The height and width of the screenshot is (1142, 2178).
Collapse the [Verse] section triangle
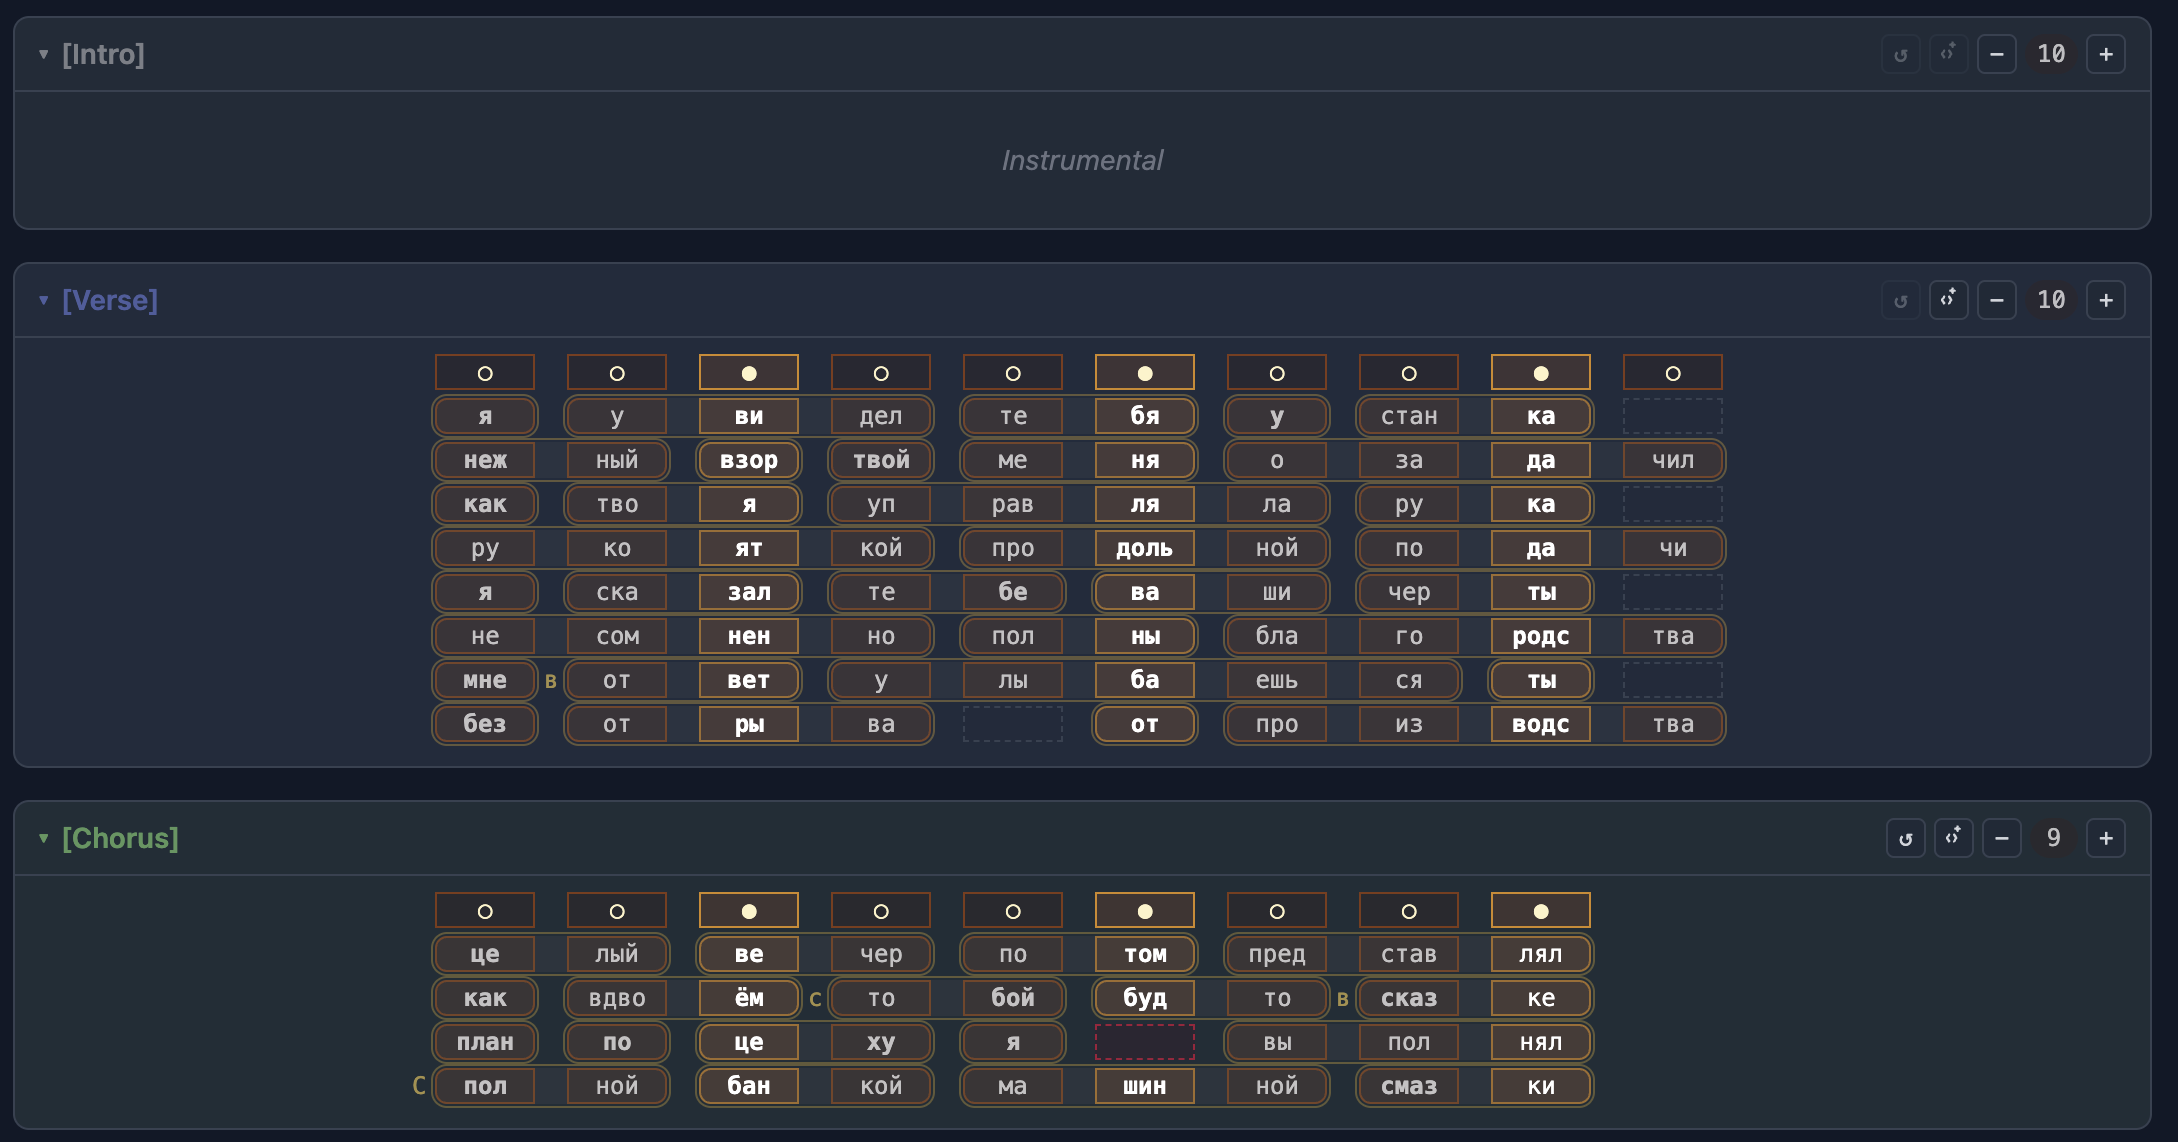44,300
